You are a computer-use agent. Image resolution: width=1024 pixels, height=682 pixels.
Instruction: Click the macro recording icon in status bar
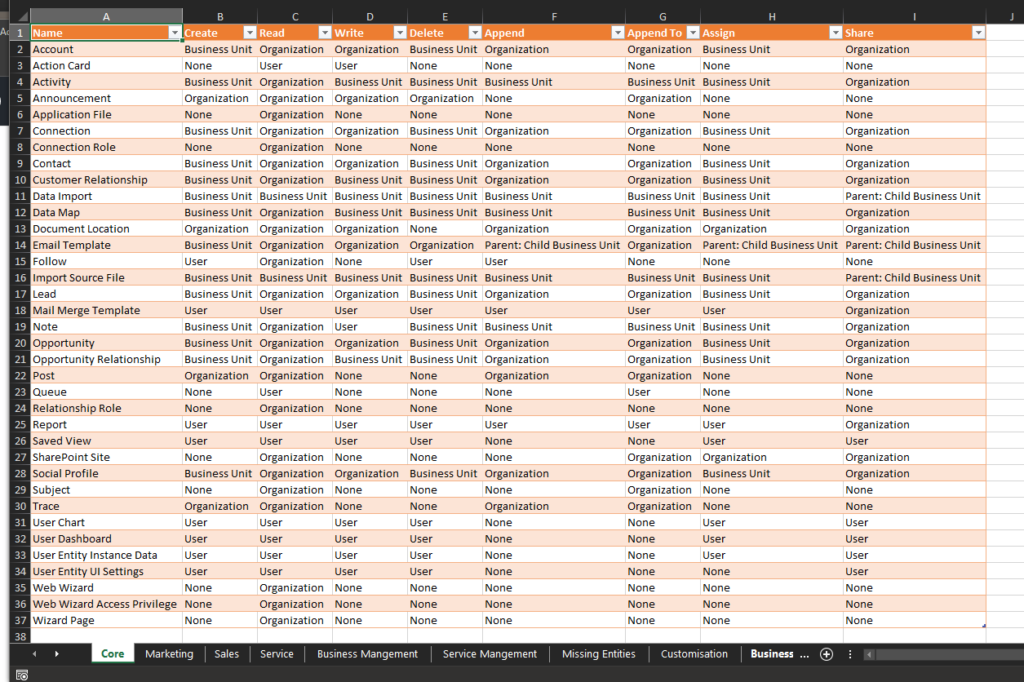coord(22,675)
